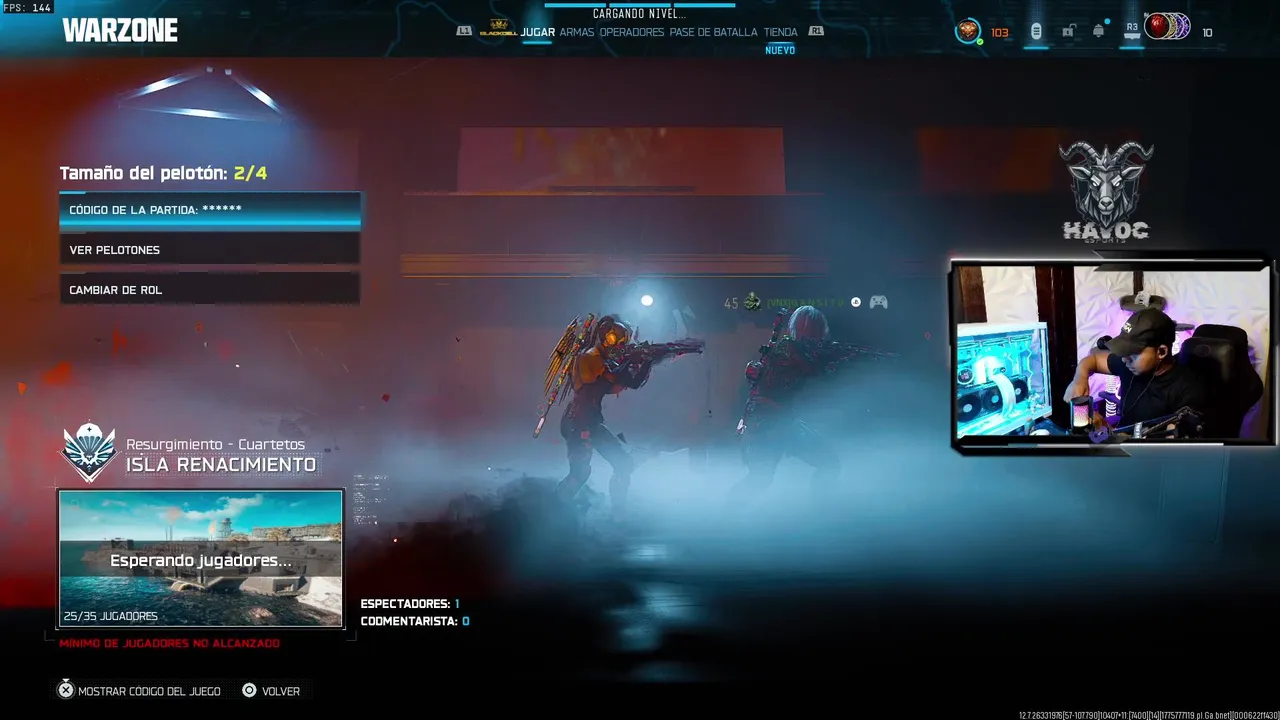Screen dimensions: 1280x720
Task: Open the R3 social menu icon
Action: coord(1132,32)
